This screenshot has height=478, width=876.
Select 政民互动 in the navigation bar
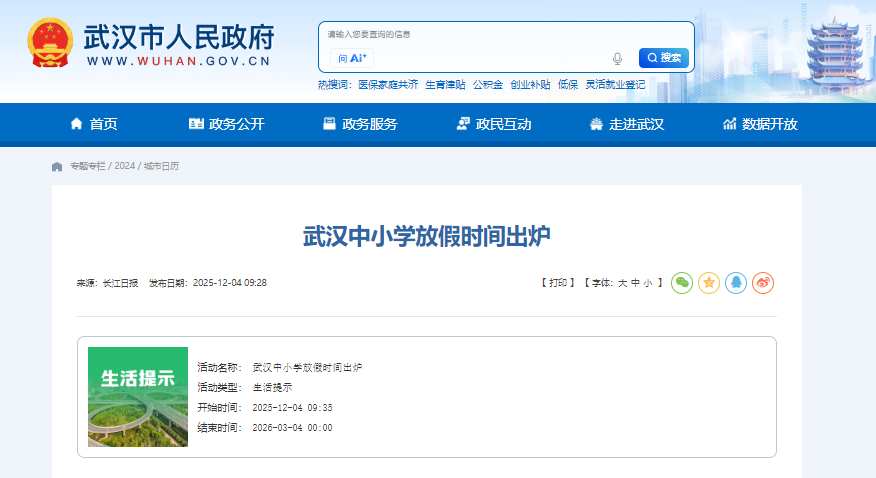493,124
